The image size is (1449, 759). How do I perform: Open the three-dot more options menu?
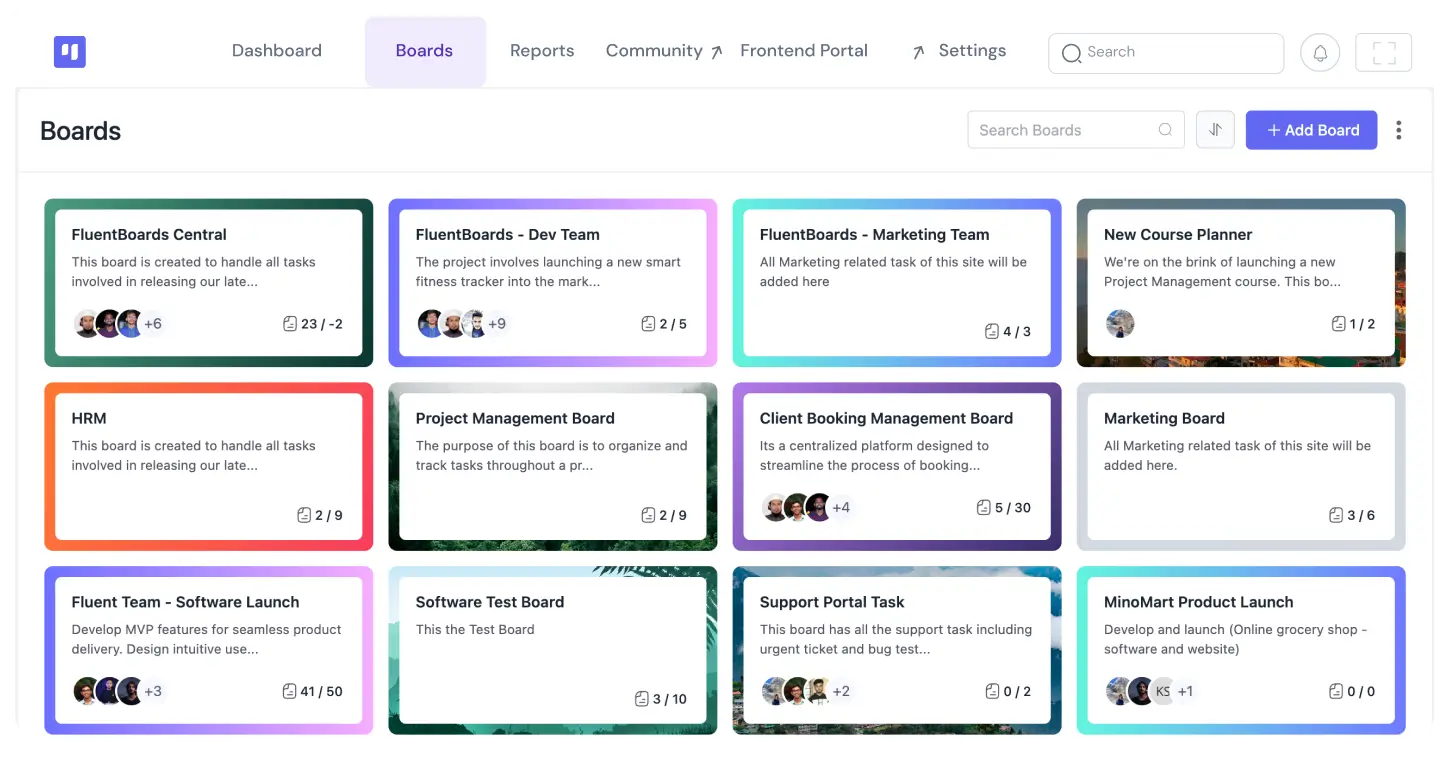(1398, 130)
